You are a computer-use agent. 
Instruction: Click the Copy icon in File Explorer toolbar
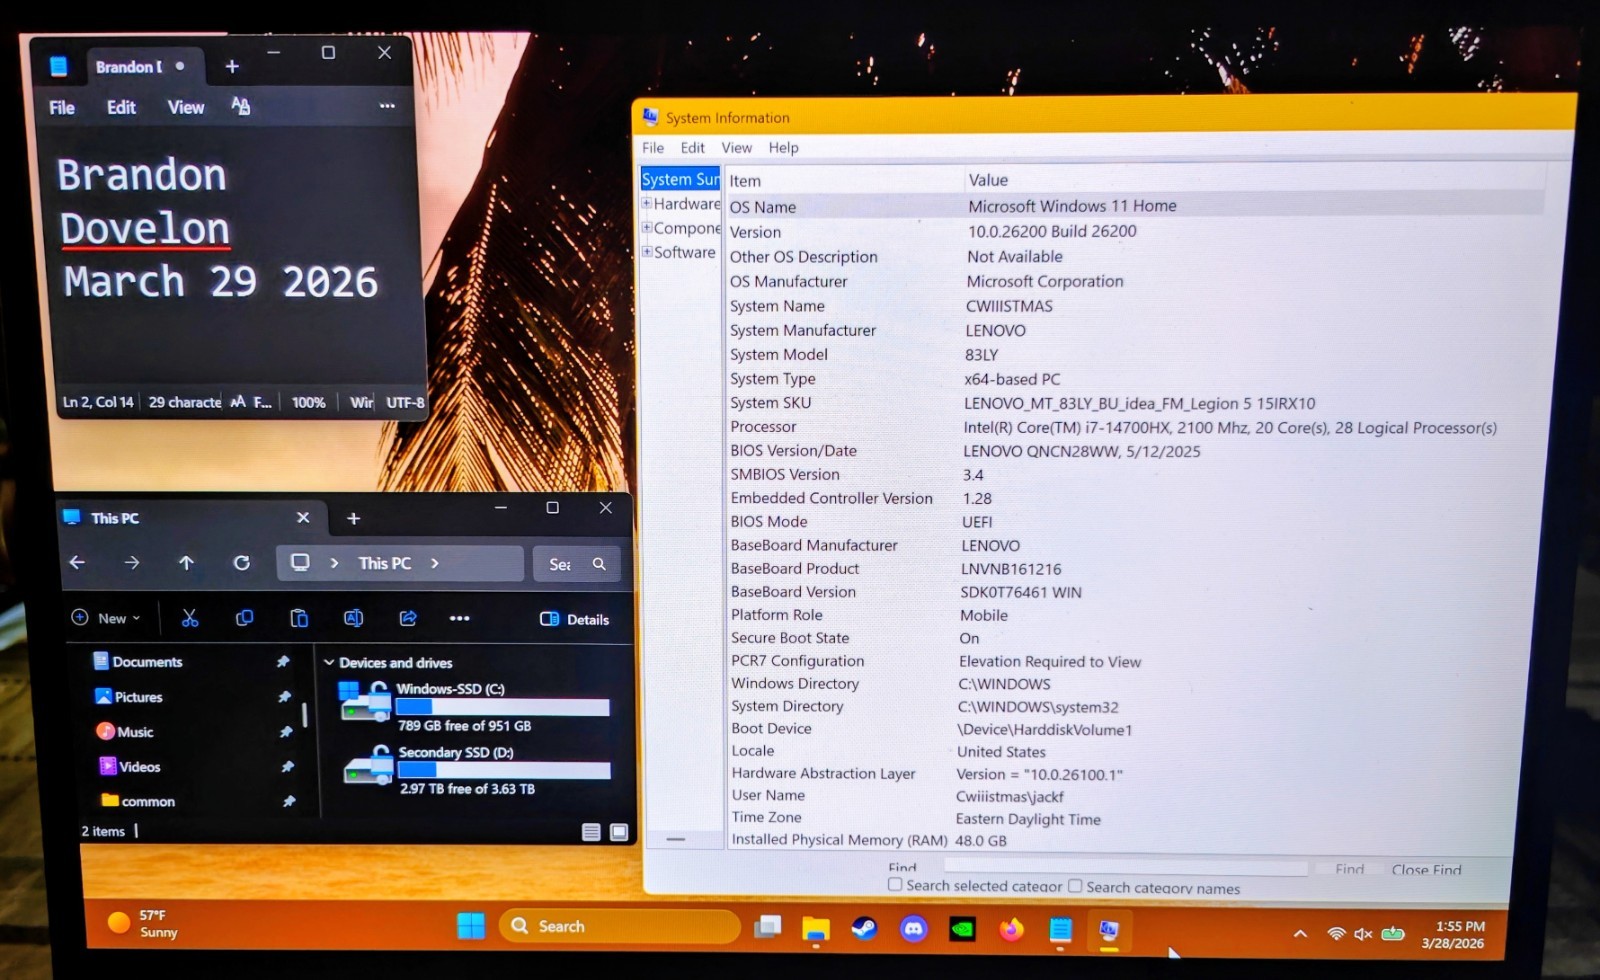click(244, 618)
